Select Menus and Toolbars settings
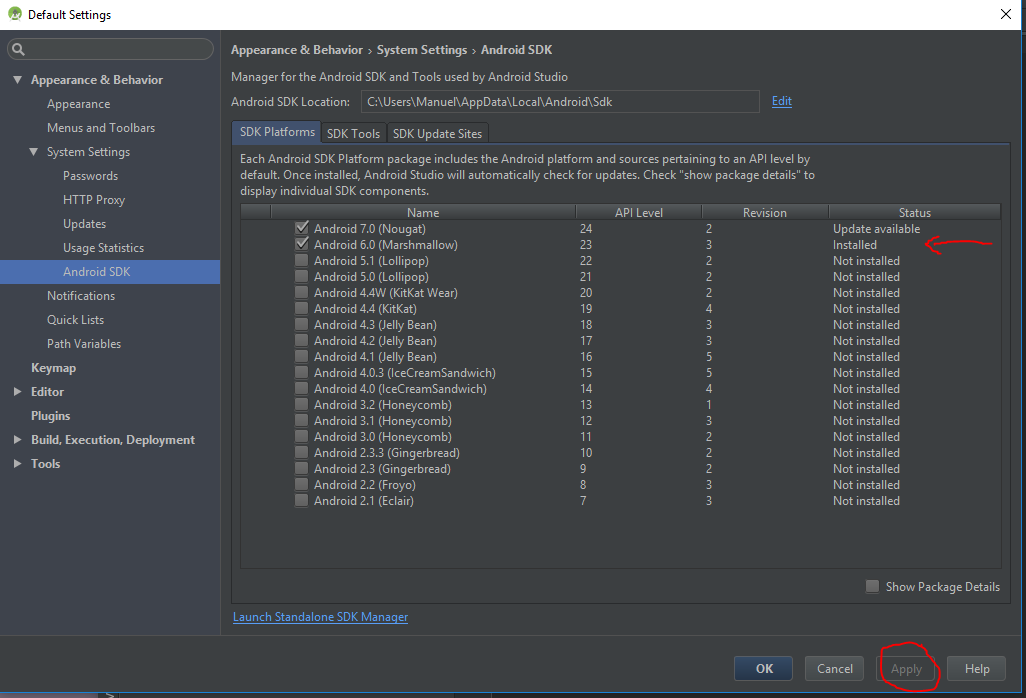1026x698 pixels. (101, 128)
